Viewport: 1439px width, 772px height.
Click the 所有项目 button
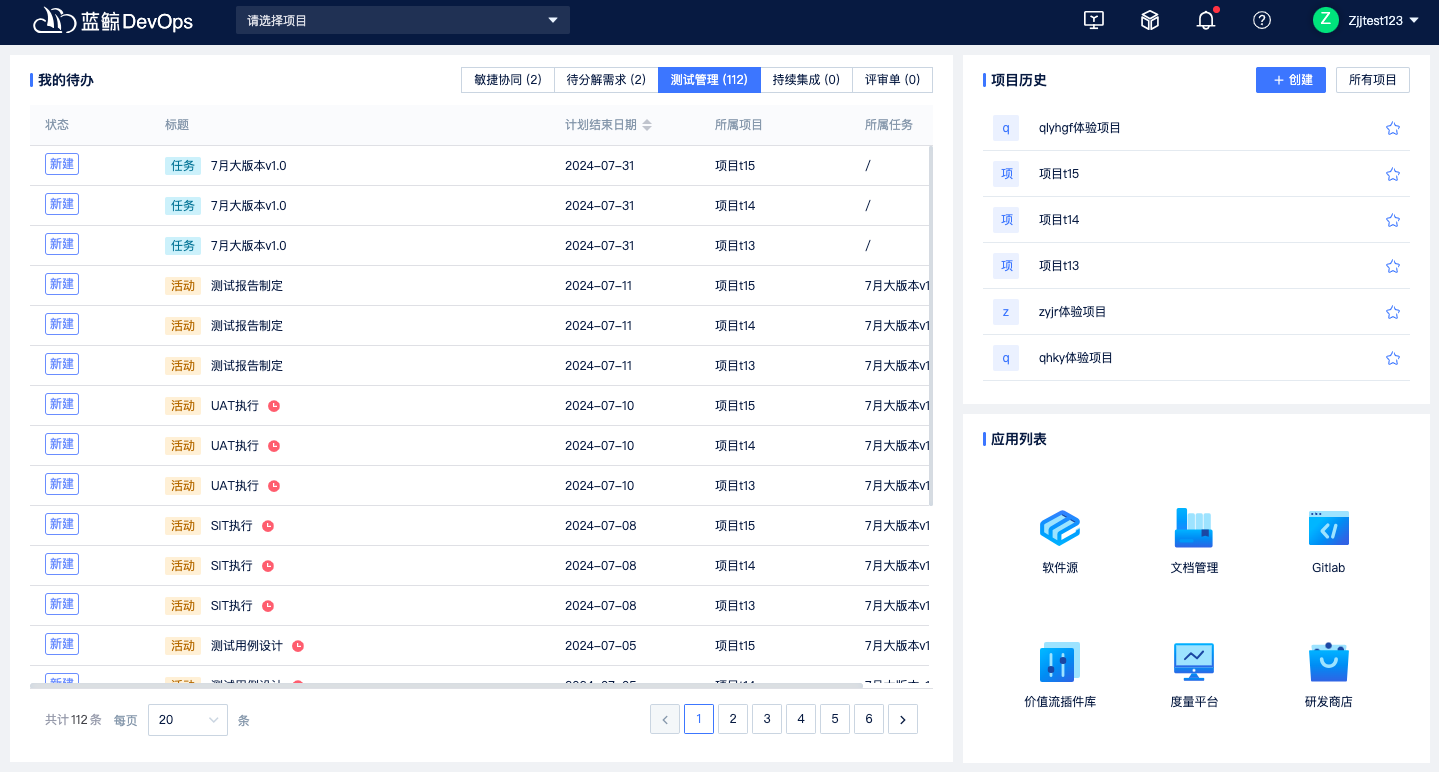click(1373, 80)
